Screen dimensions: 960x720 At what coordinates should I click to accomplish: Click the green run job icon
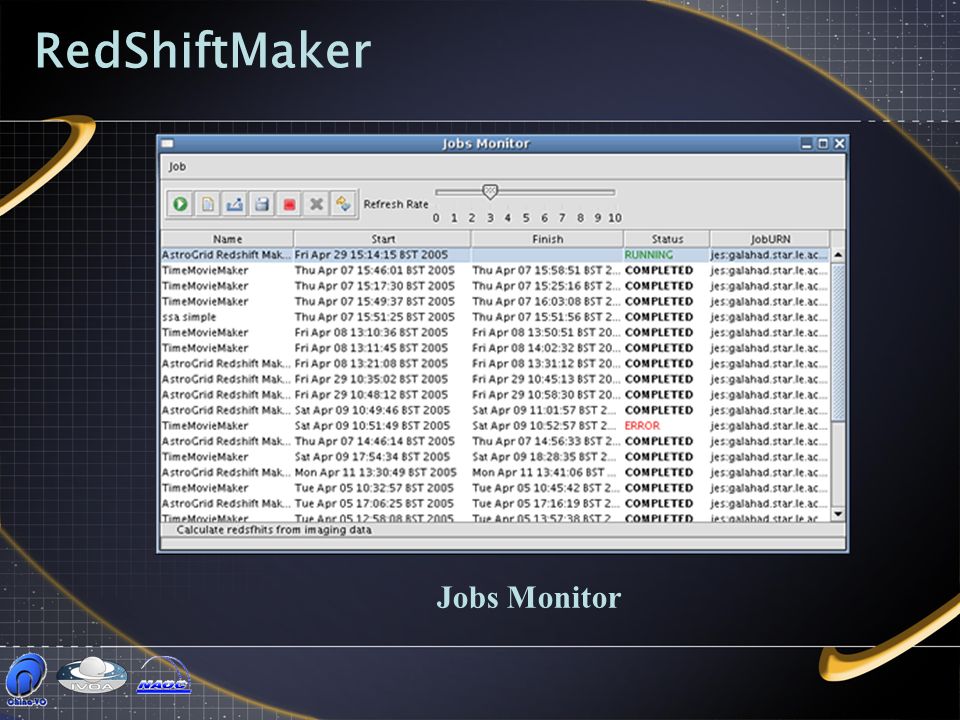(x=181, y=204)
